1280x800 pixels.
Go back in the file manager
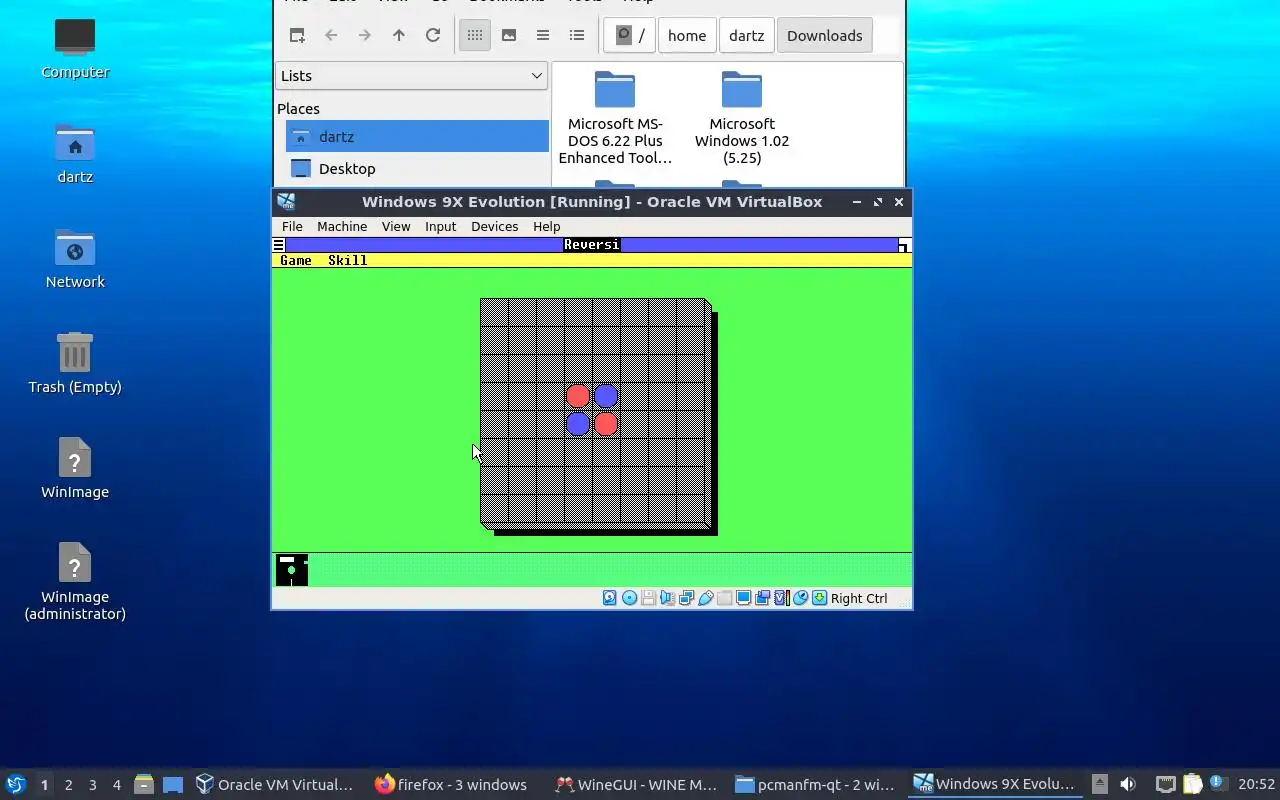click(331, 35)
